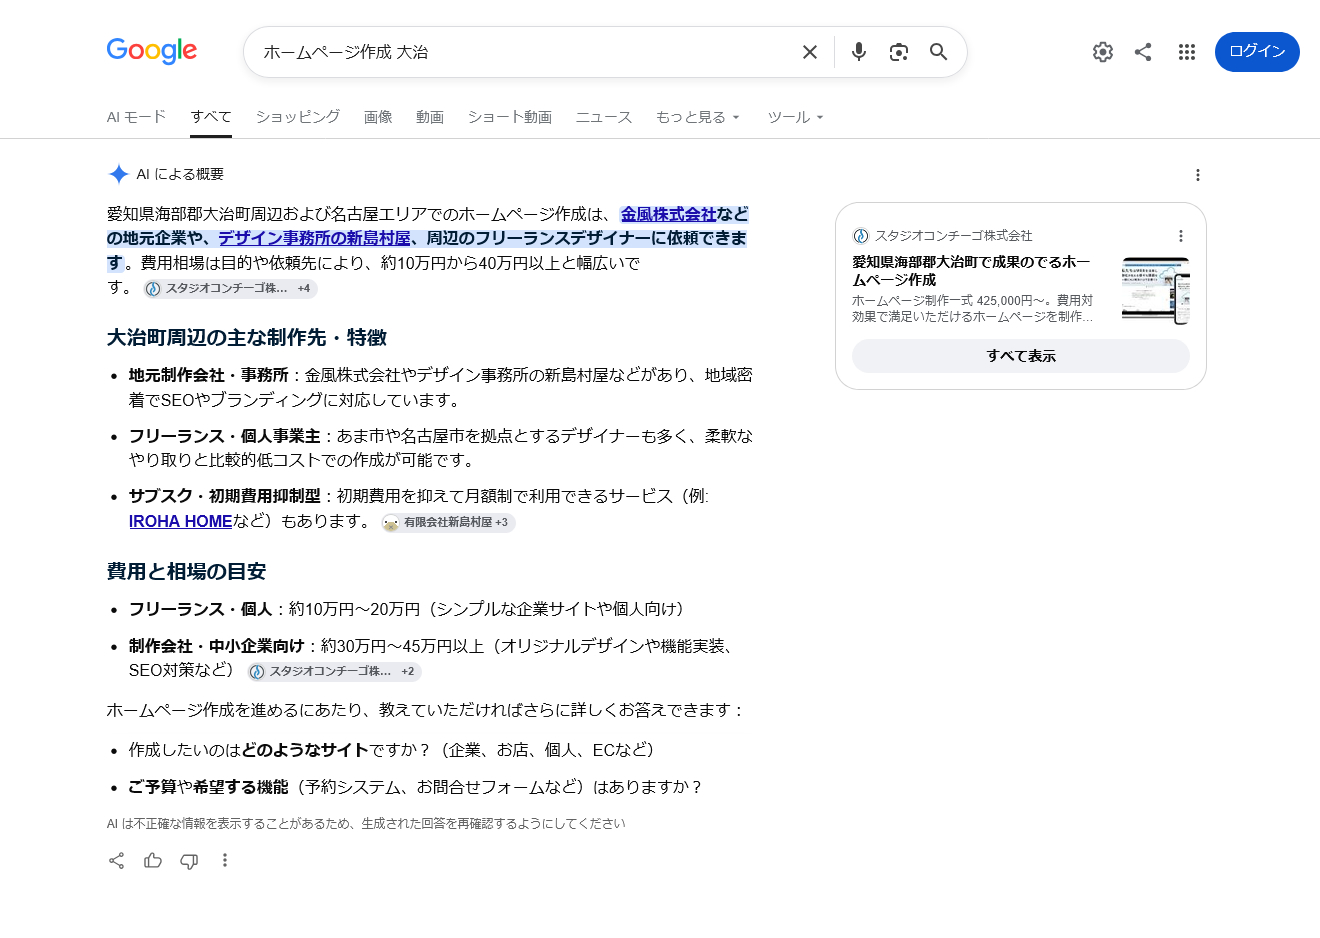Give thumbs down to AI overview
Screen dimensions: 1320x938
pyautogui.click(x=189, y=861)
